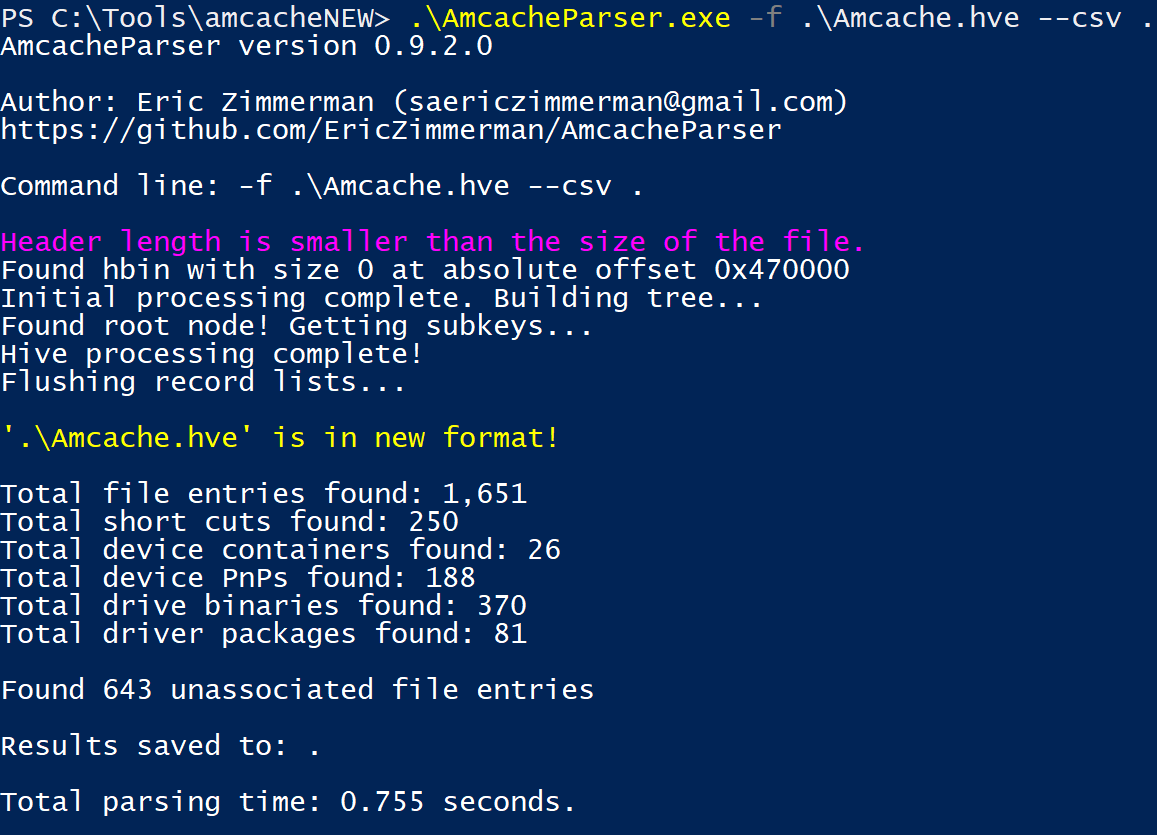This screenshot has width=1157, height=835.
Task: Click the 'Total device PnPs found: 188' line
Action: pyautogui.click(x=238, y=578)
